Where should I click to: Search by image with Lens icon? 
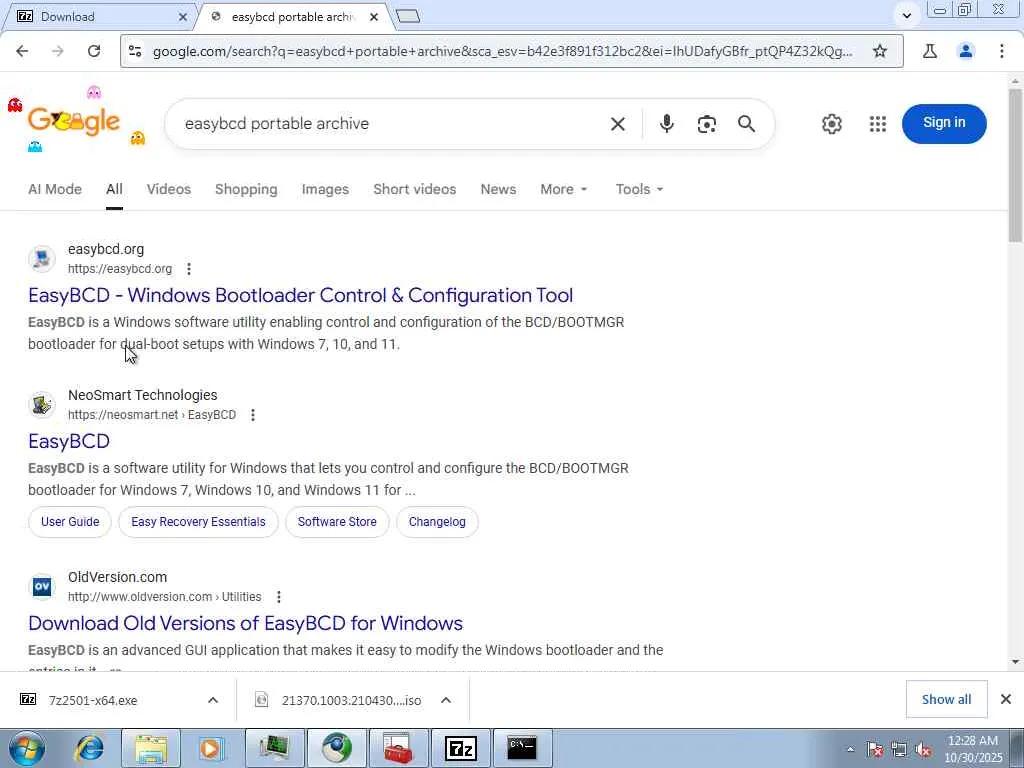707,123
